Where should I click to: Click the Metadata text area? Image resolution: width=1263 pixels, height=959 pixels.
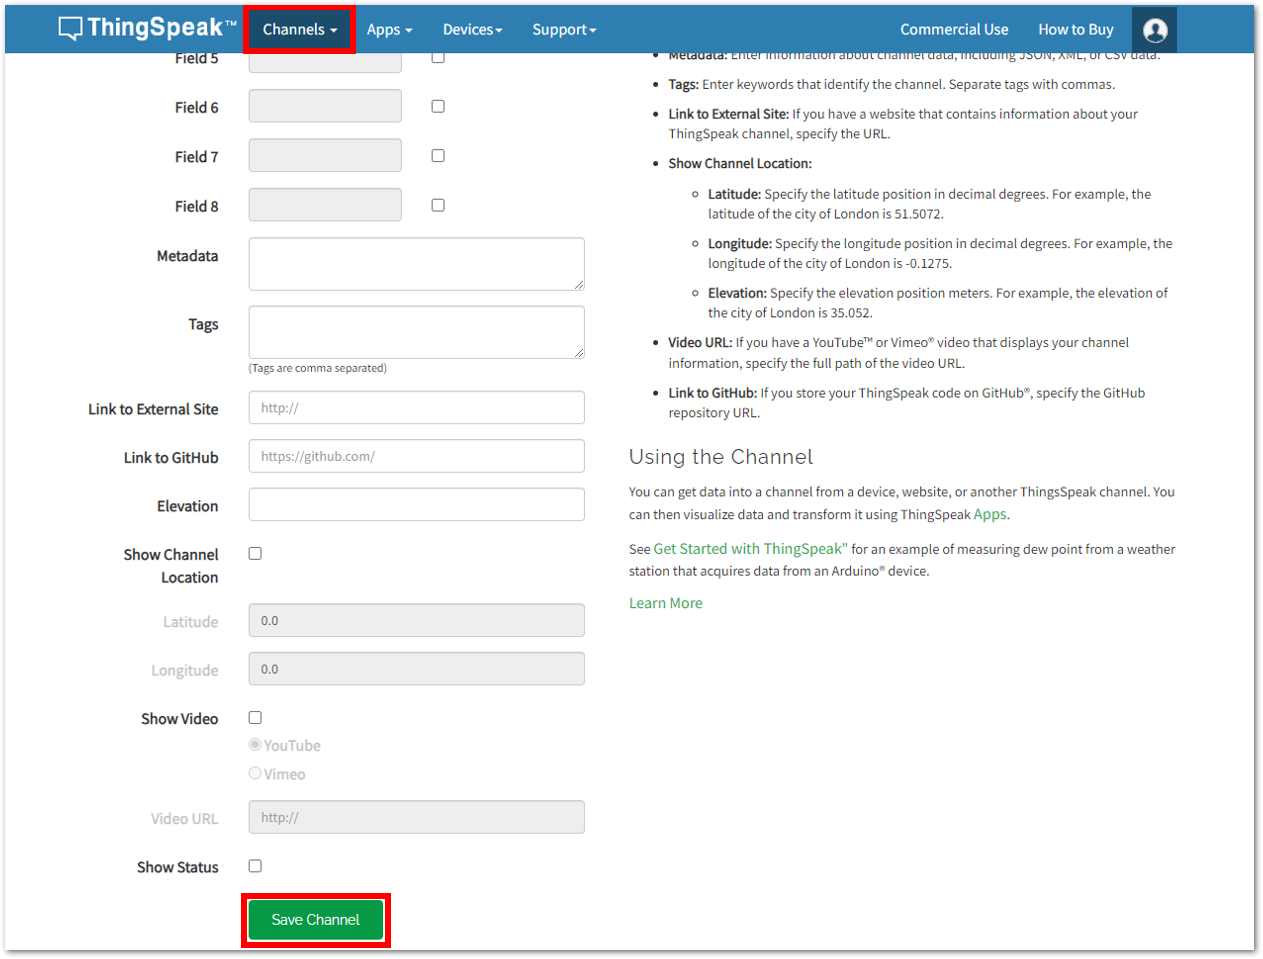click(416, 264)
